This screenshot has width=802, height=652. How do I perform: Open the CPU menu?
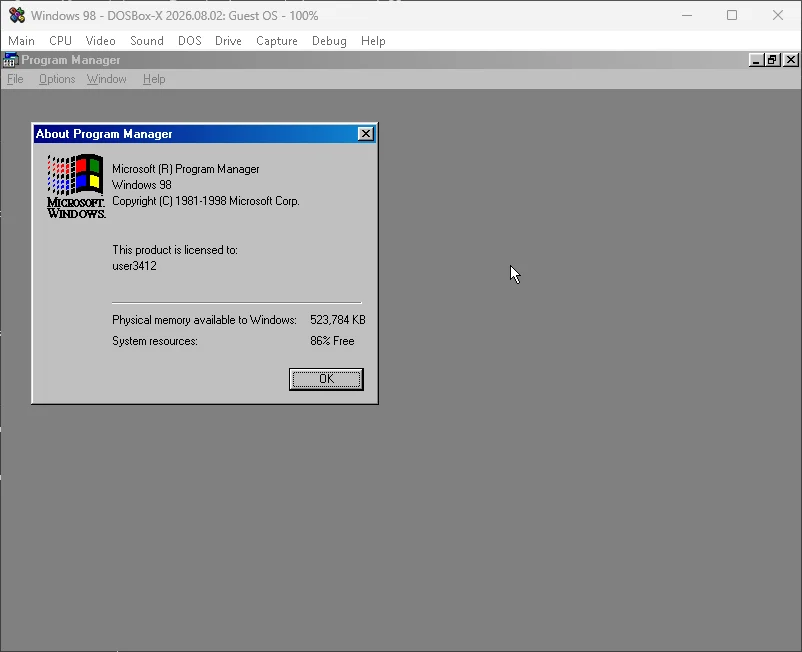tap(60, 41)
